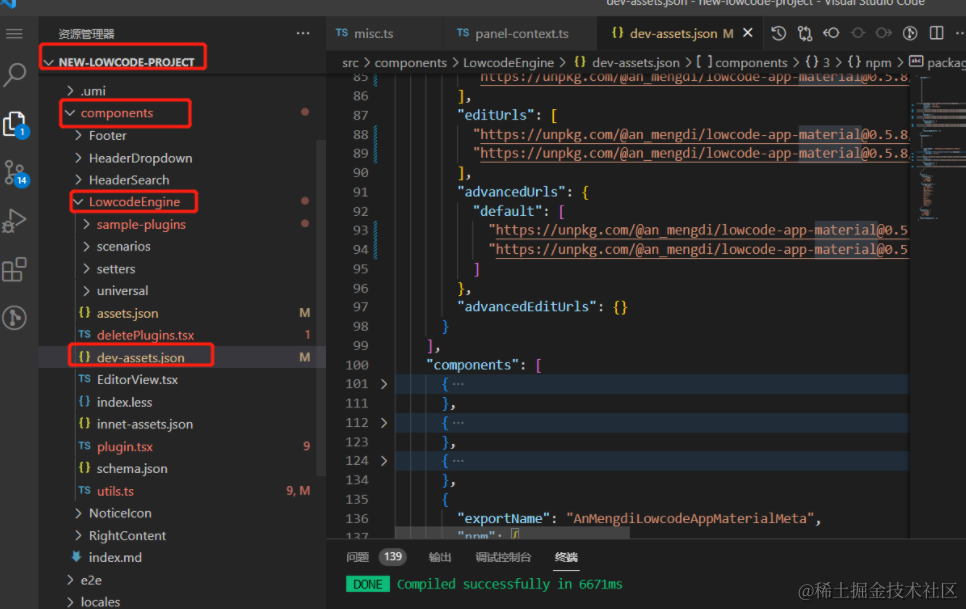Click the npm breadcrumb segment

pos(878,63)
